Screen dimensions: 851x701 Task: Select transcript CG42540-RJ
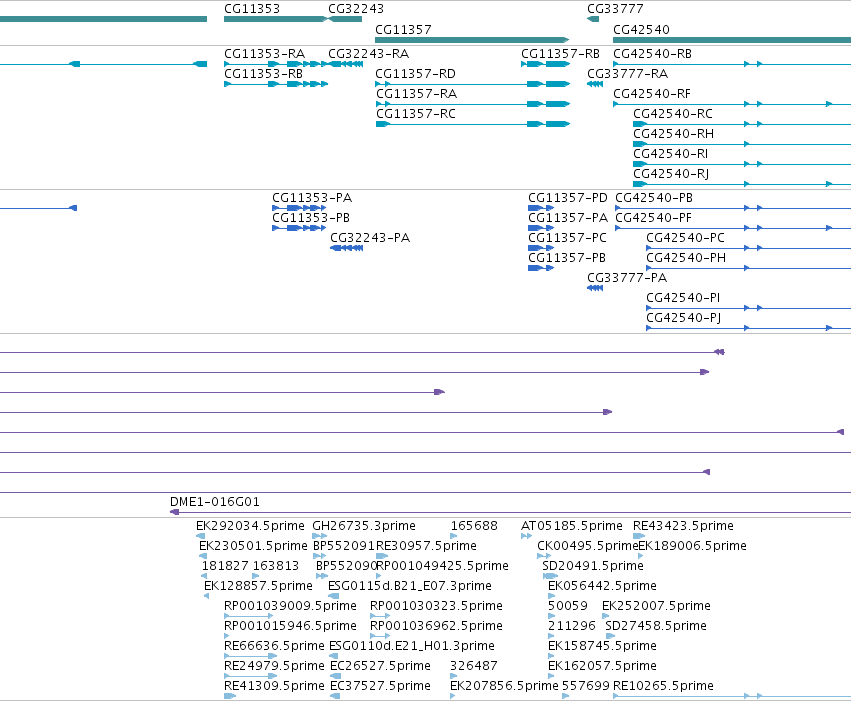pyautogui.click(x=671, y=174)
